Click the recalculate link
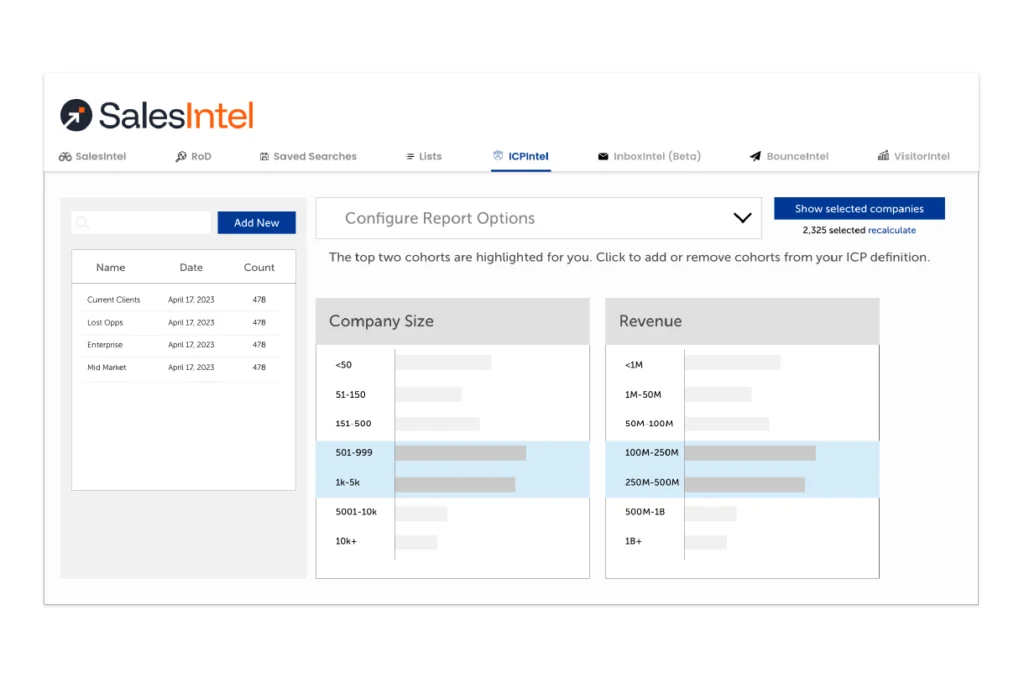 892,230
